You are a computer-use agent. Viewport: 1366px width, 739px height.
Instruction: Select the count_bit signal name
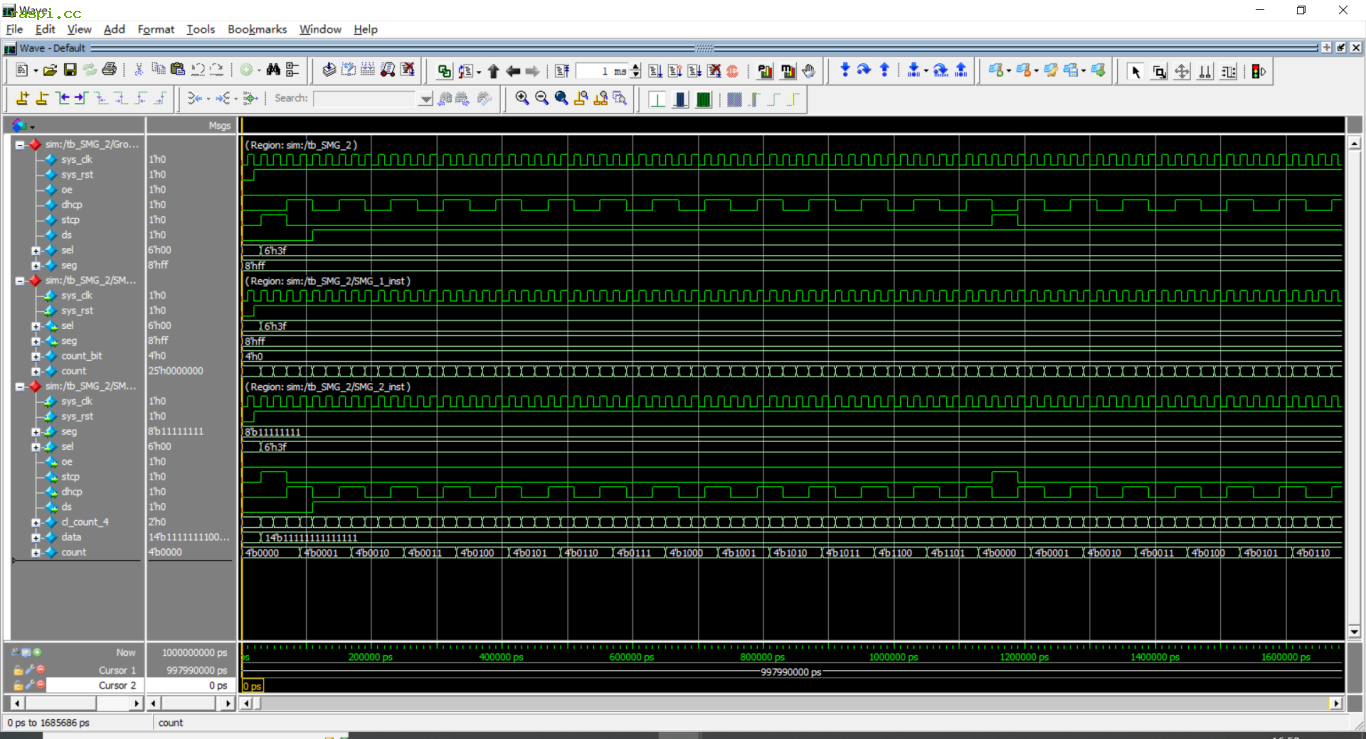click(81, 356)
